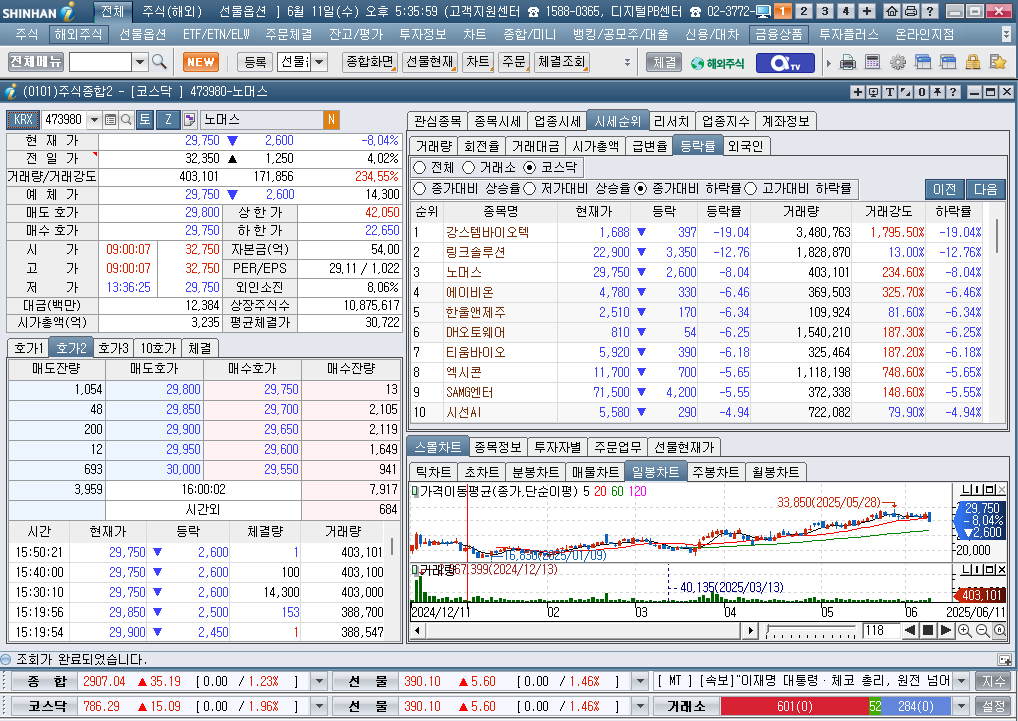Click the magnifier next to the menu search box

point(159,62)
